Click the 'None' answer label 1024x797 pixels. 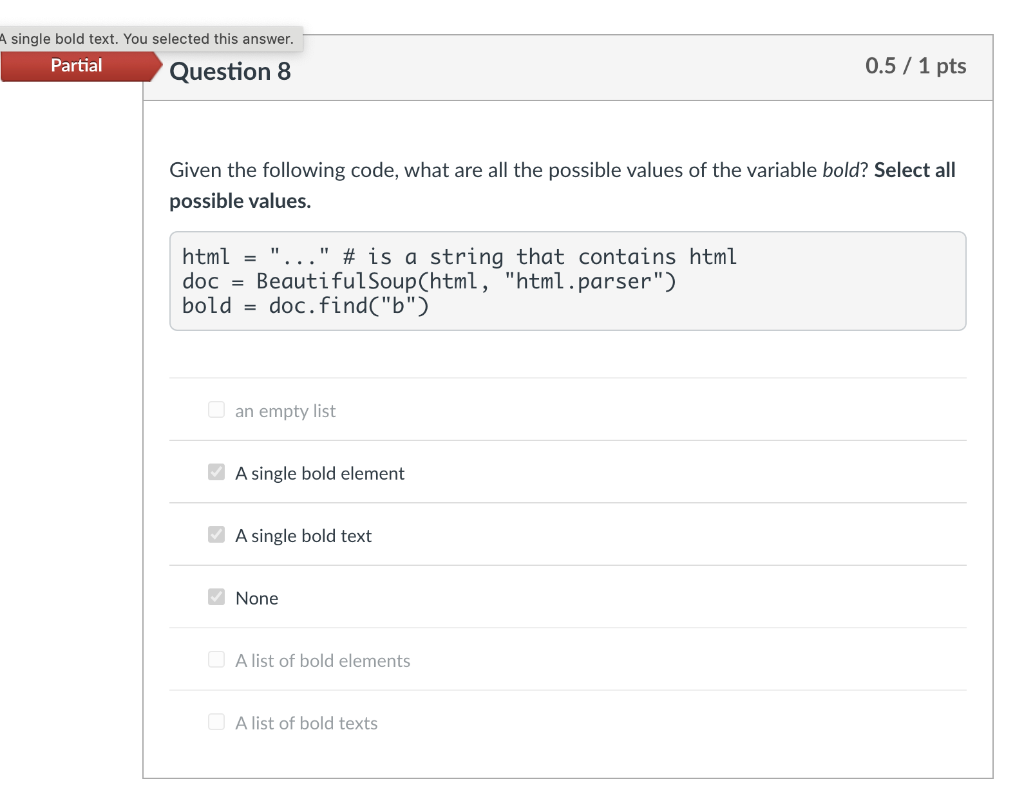pyautogui.click(x=256, y=597)
